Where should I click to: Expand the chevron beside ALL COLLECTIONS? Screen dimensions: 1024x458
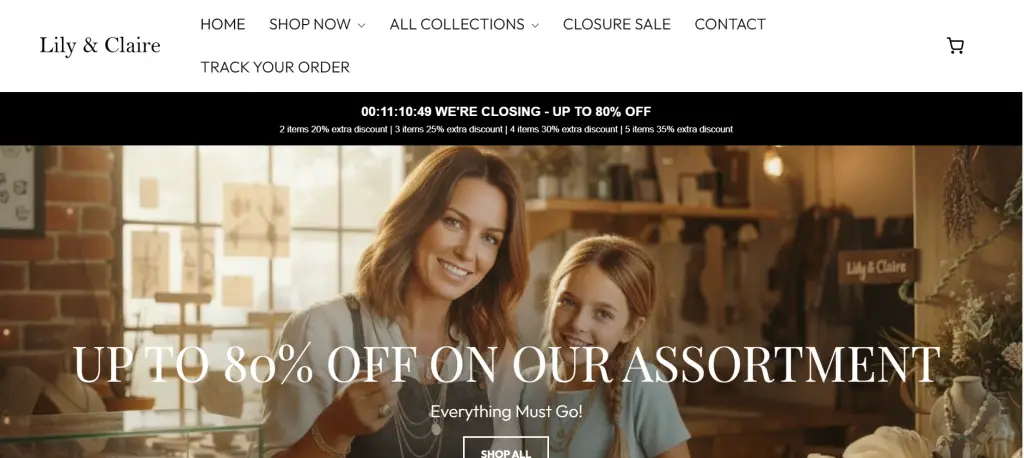(535, 25)
